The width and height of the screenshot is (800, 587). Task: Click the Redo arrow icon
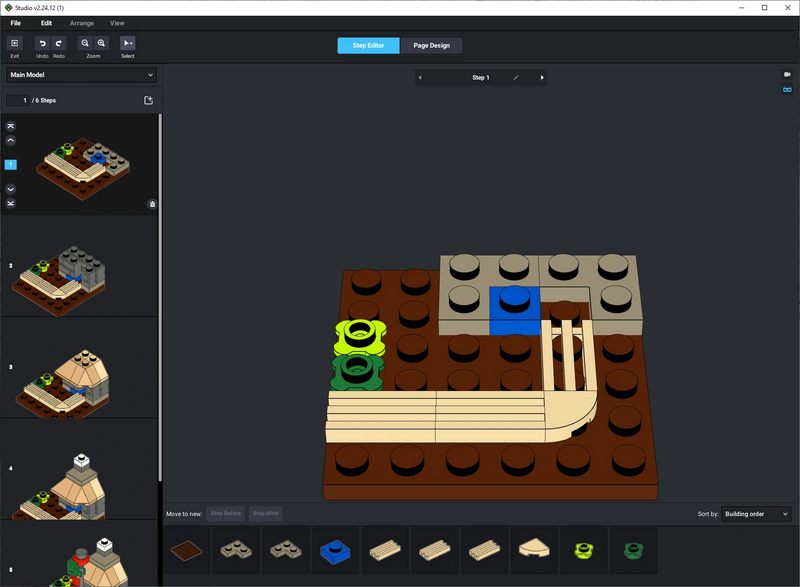(59, 44)
